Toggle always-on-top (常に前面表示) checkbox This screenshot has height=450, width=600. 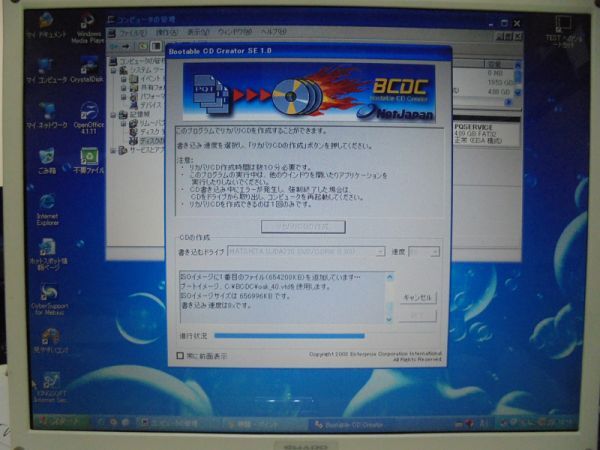180,356
